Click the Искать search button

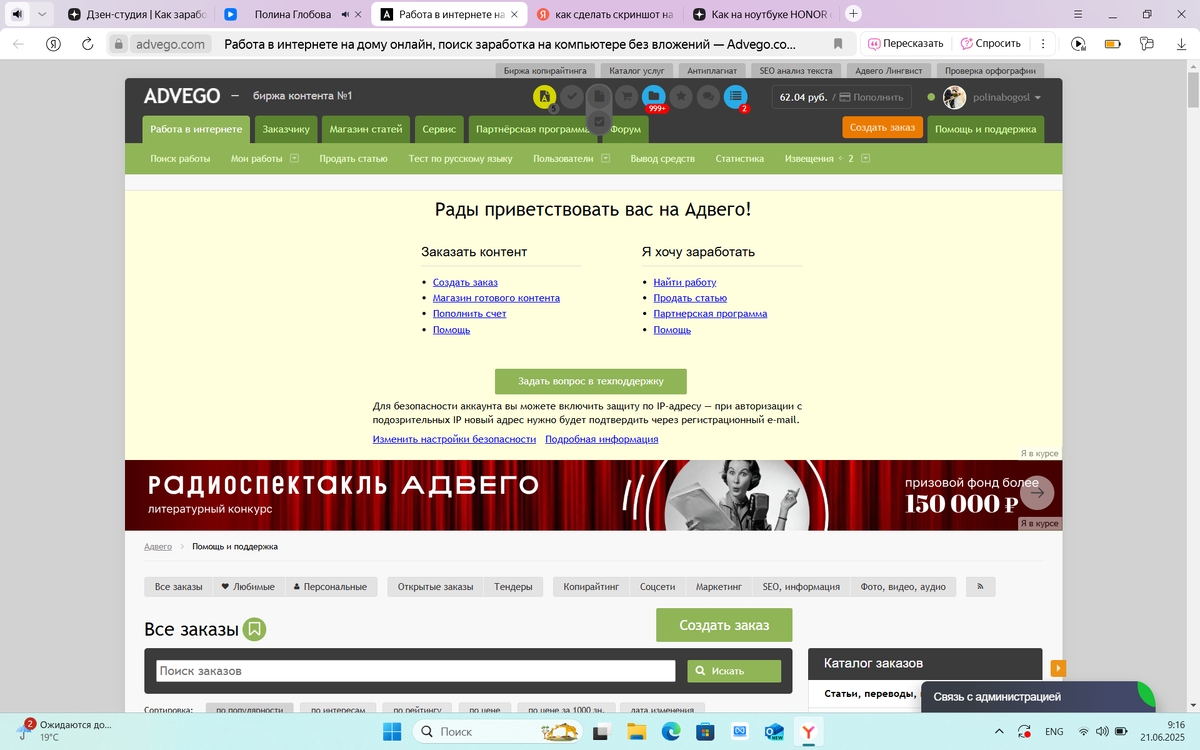[x=734, y=671]
